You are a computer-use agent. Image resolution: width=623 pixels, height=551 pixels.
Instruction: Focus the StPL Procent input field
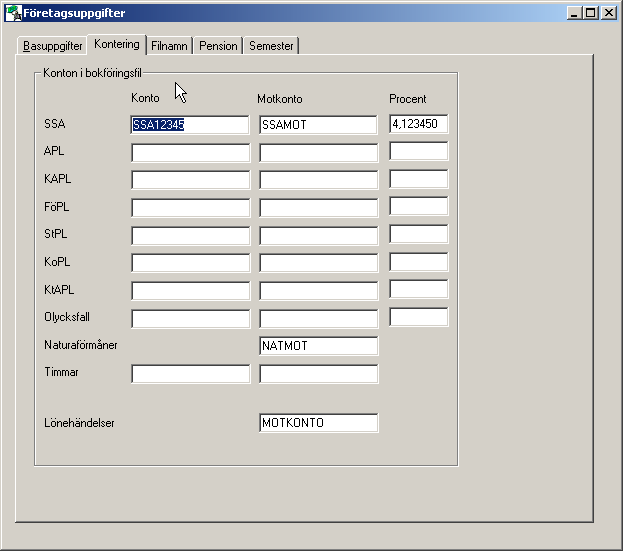418,234
